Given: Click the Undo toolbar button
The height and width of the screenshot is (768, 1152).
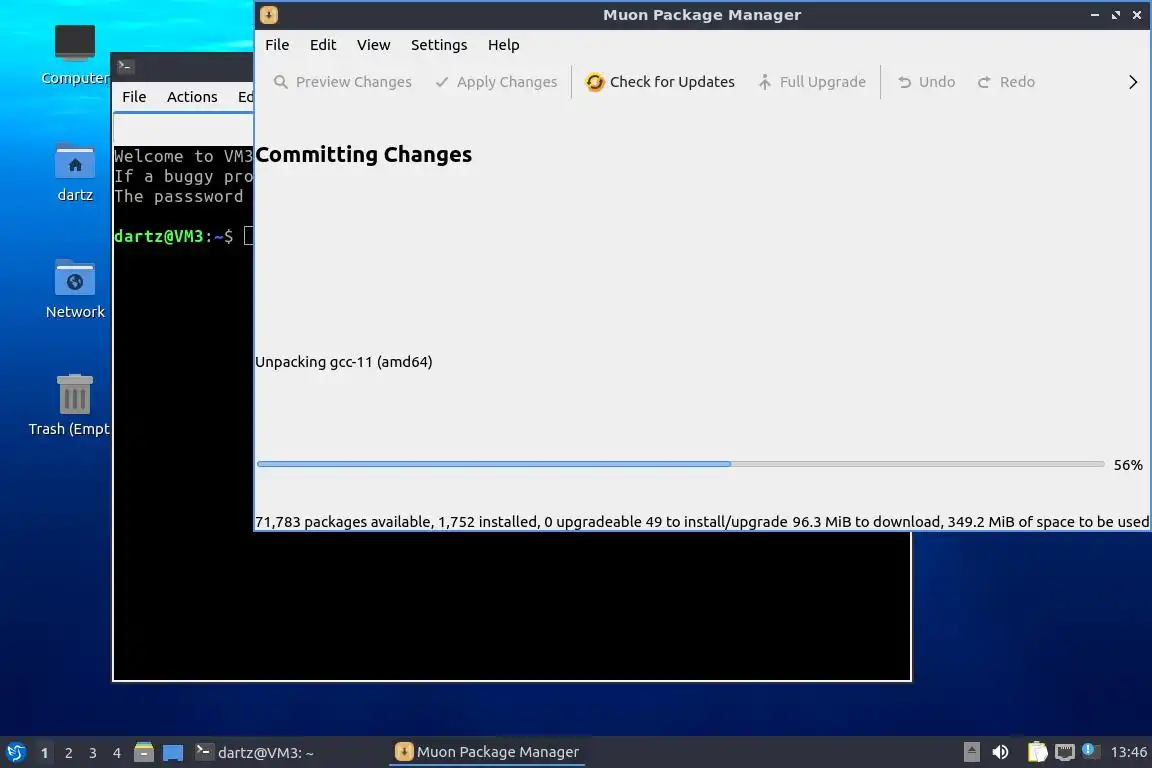Looking at the screenshot, I should pos(926,82).
